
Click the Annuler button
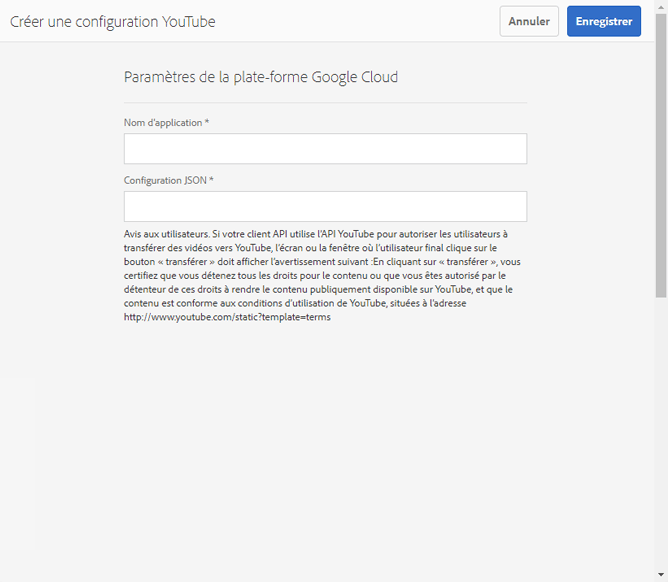click(x=529, y=21)
